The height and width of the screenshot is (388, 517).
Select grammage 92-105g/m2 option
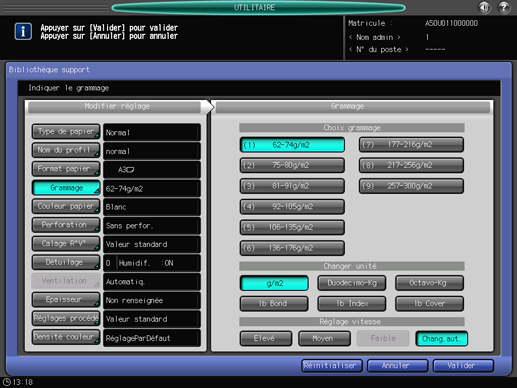pos(292,207)
